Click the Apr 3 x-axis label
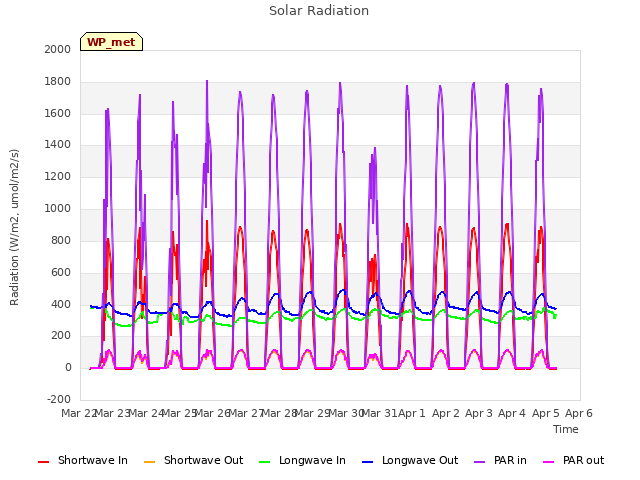Image resolution: width=640 pixels, height=480 pixels. click(479, 413)
